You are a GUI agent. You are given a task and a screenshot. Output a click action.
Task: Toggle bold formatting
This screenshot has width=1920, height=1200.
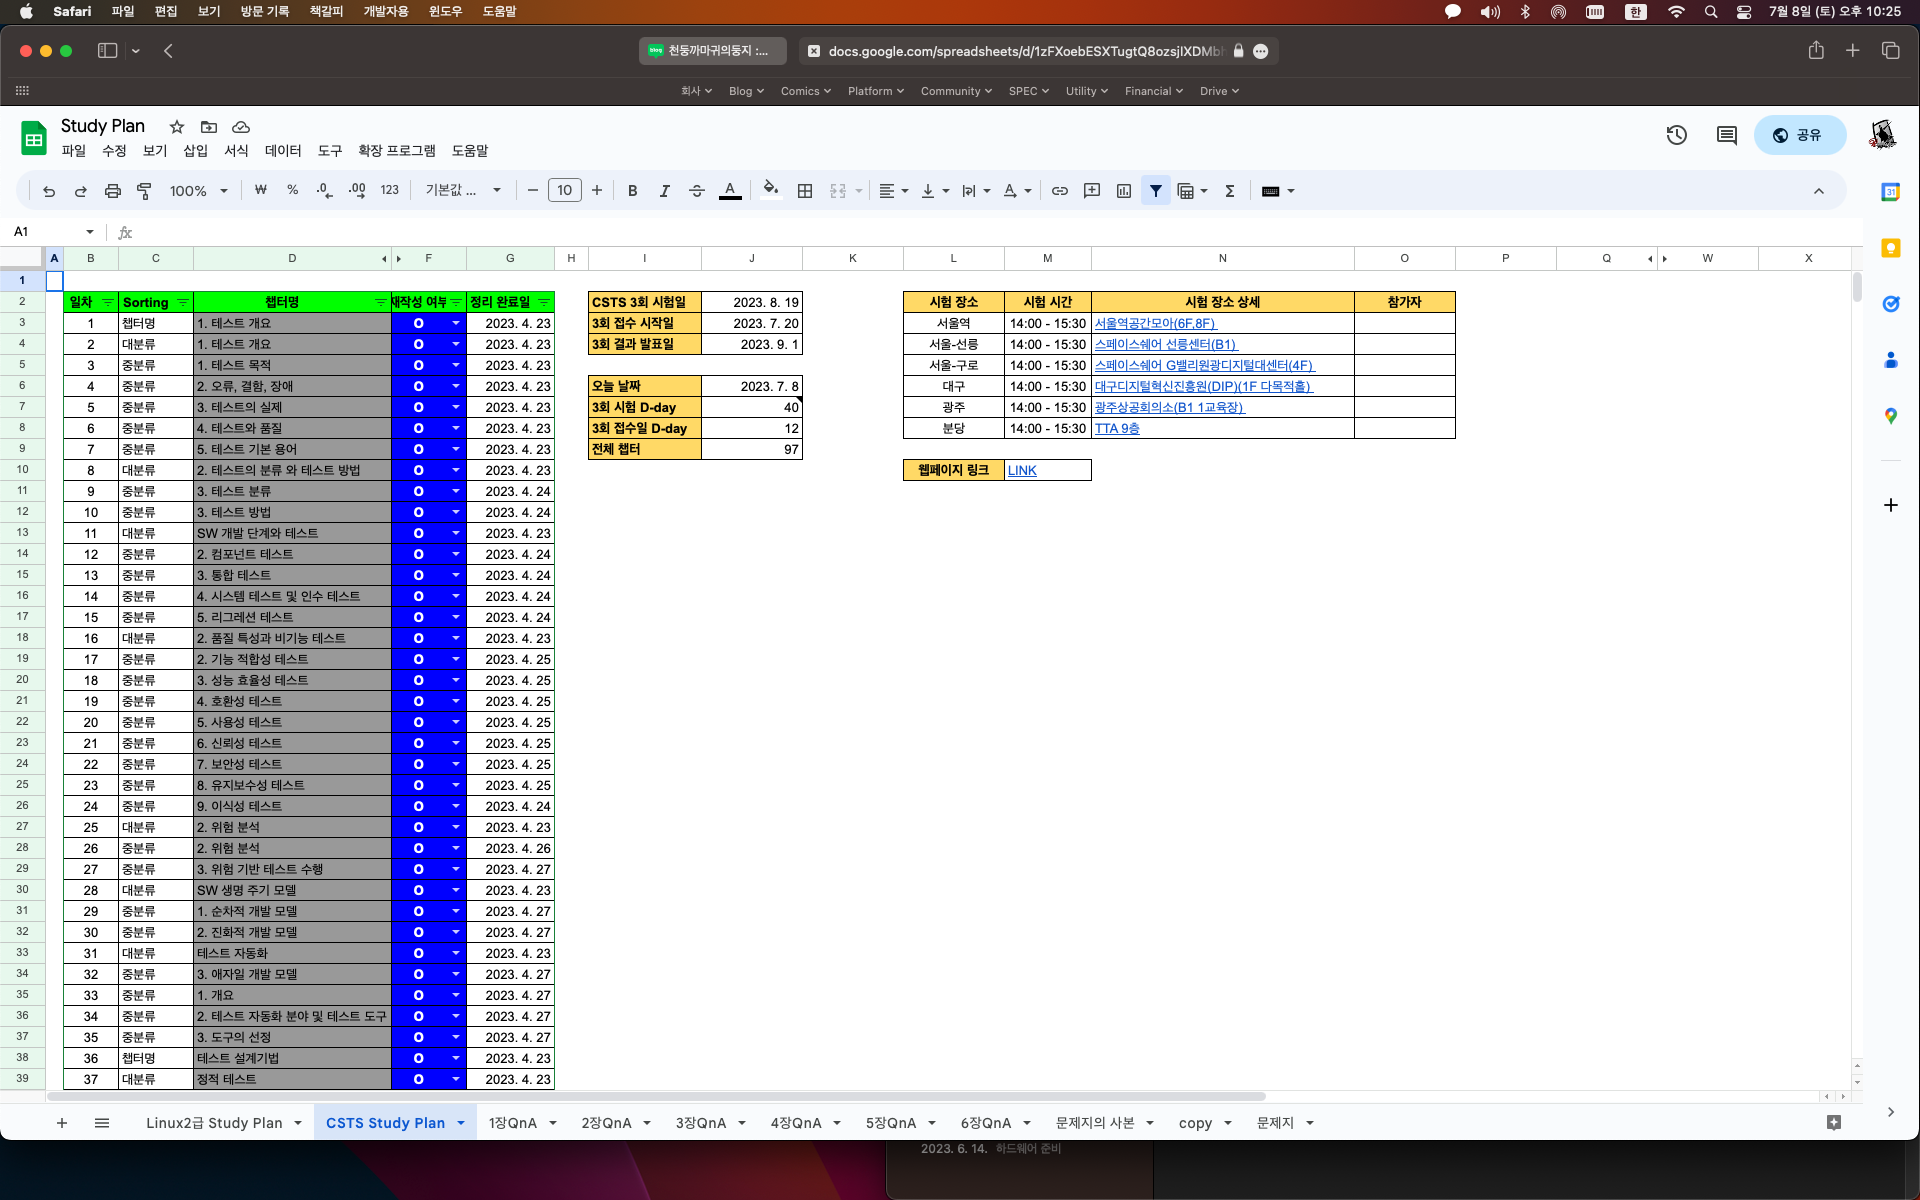point(632,191)
